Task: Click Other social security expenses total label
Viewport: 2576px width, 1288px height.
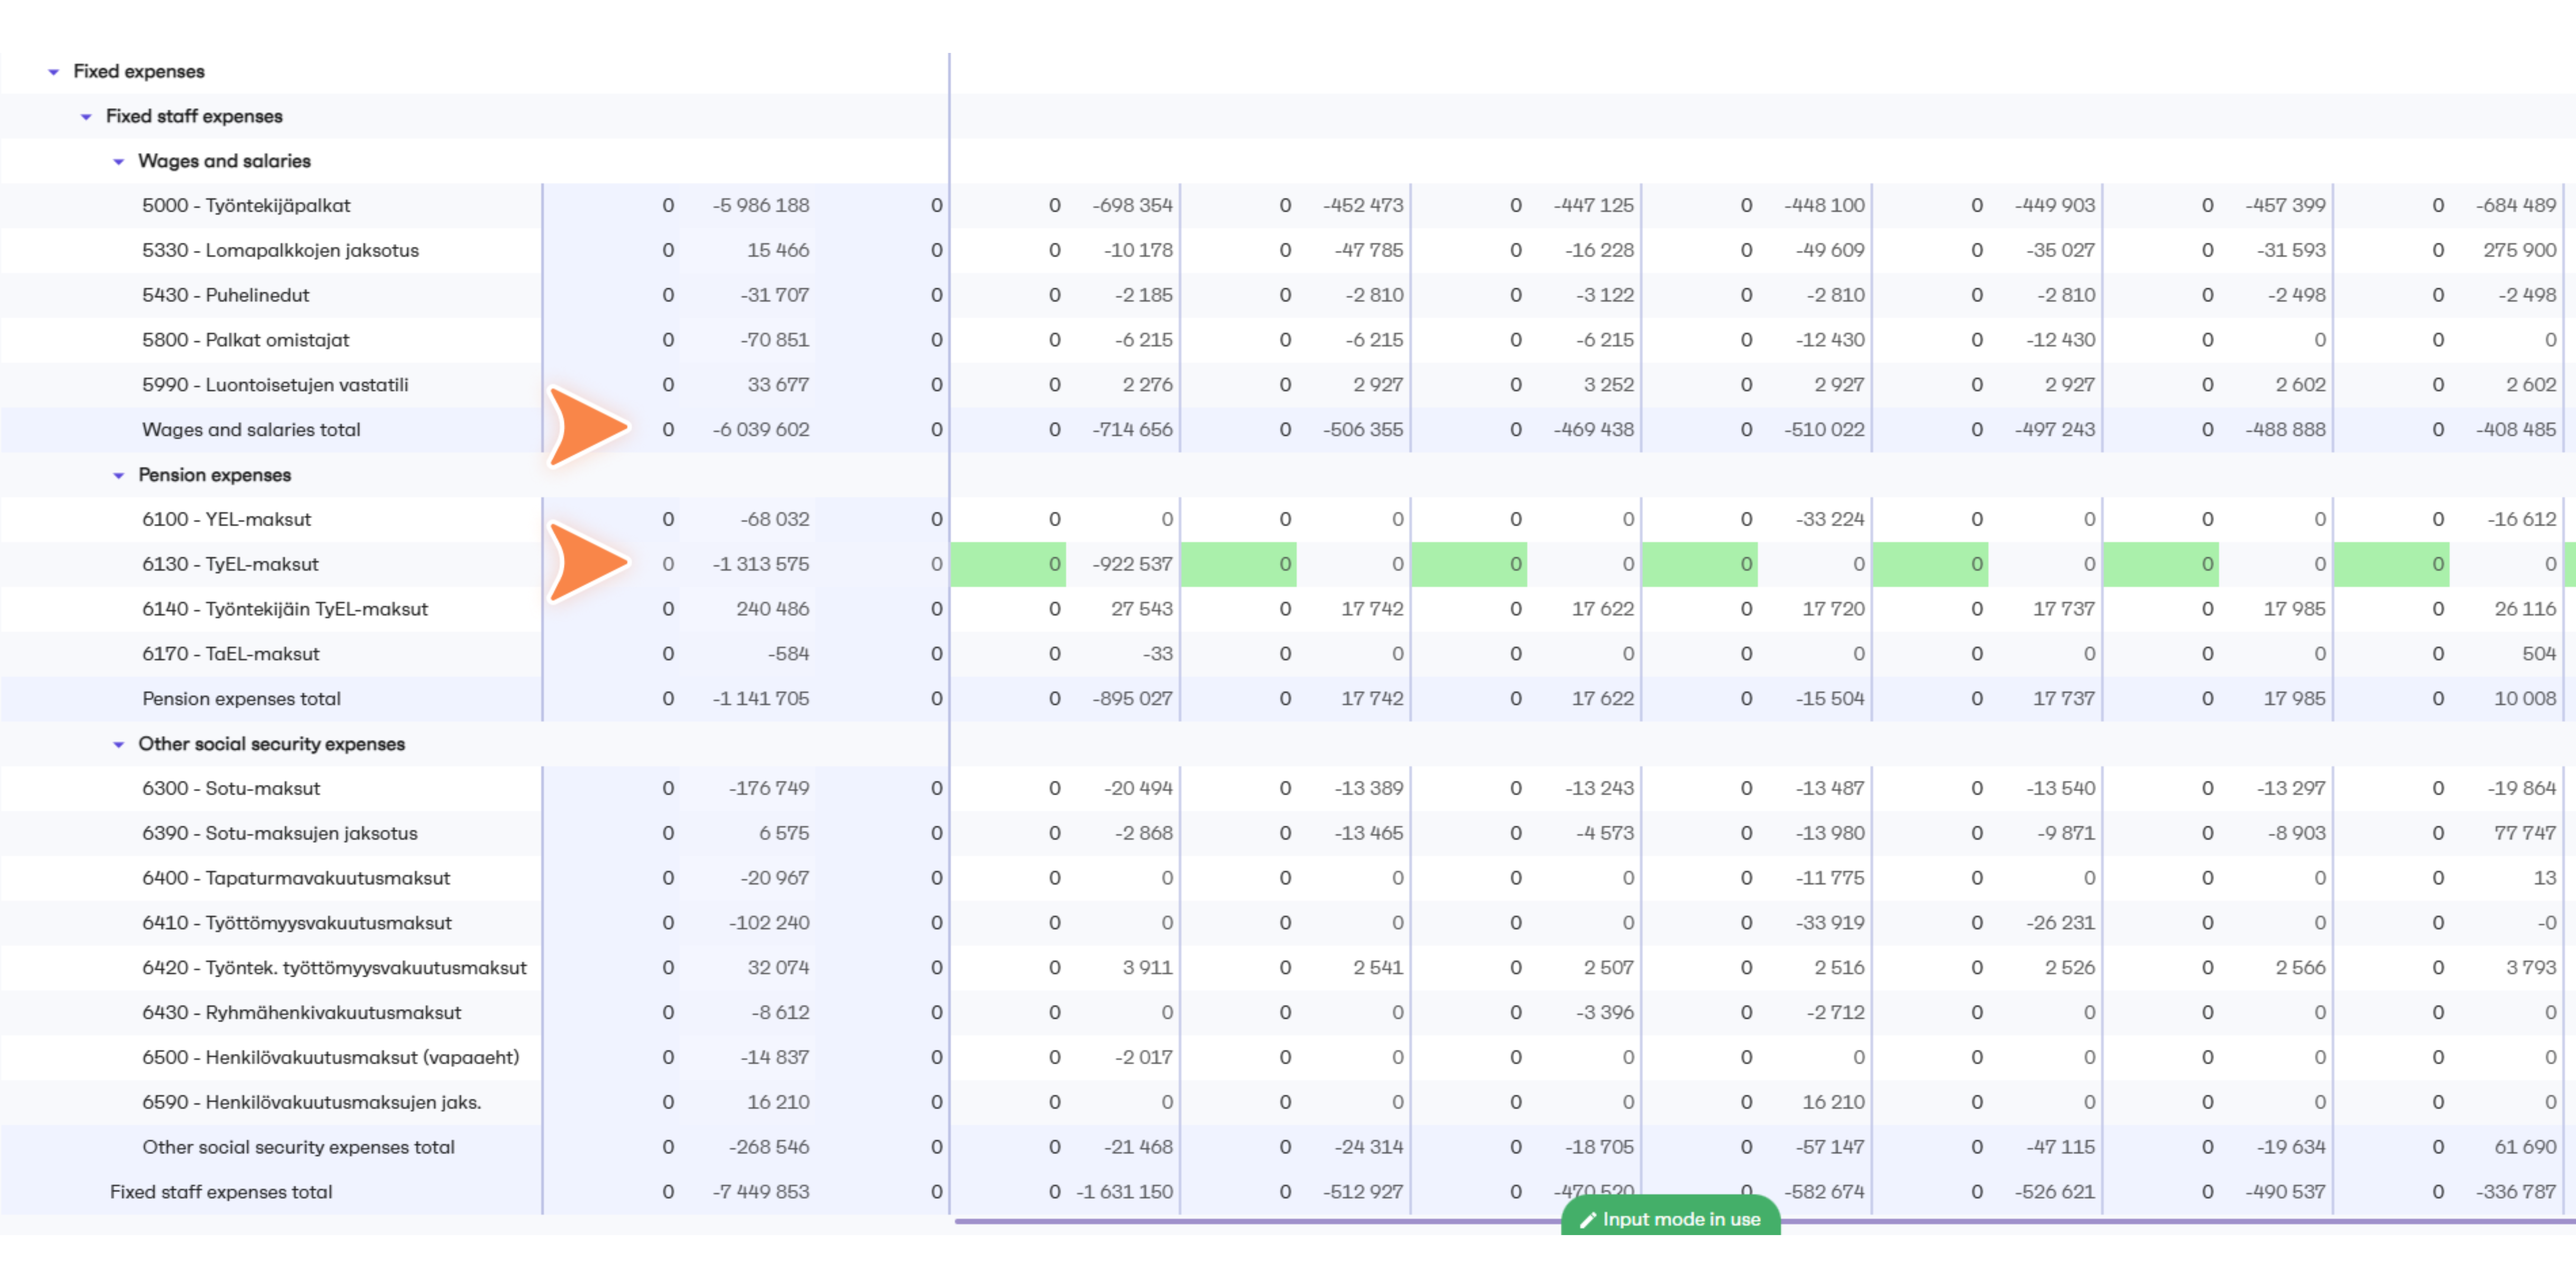Action: [298, 1147]
